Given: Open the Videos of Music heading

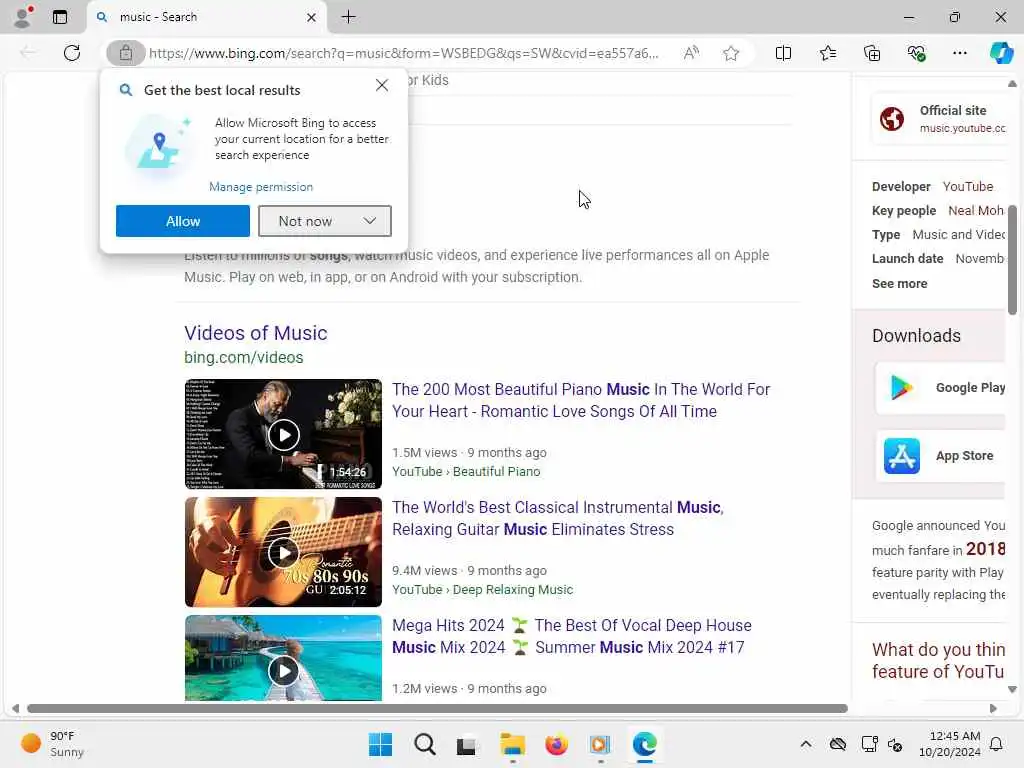Looking at the screenshot, I should [255, 333].
